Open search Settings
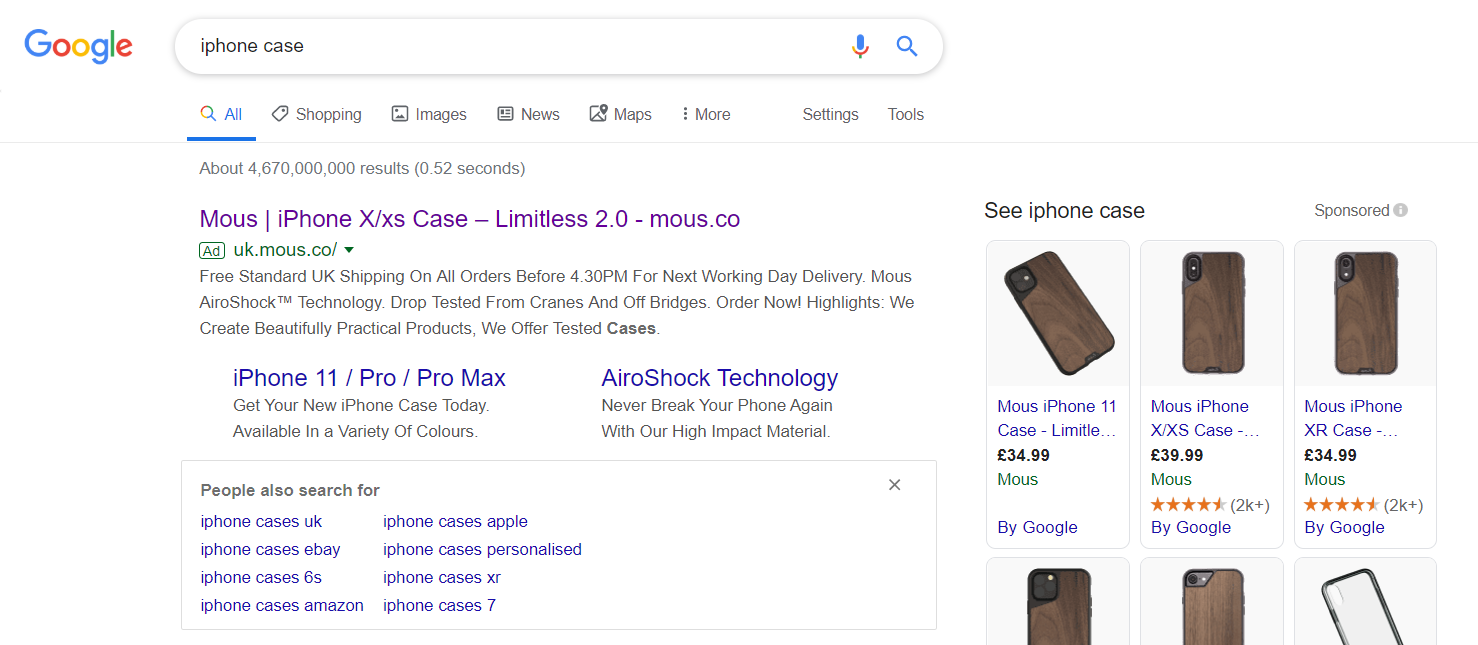1478x645 pixels. [830, 114]
